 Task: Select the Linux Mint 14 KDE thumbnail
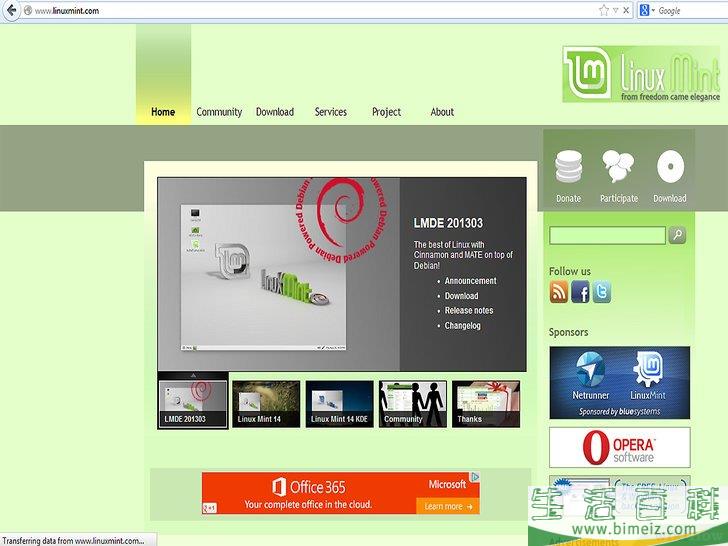click(339, 403)
